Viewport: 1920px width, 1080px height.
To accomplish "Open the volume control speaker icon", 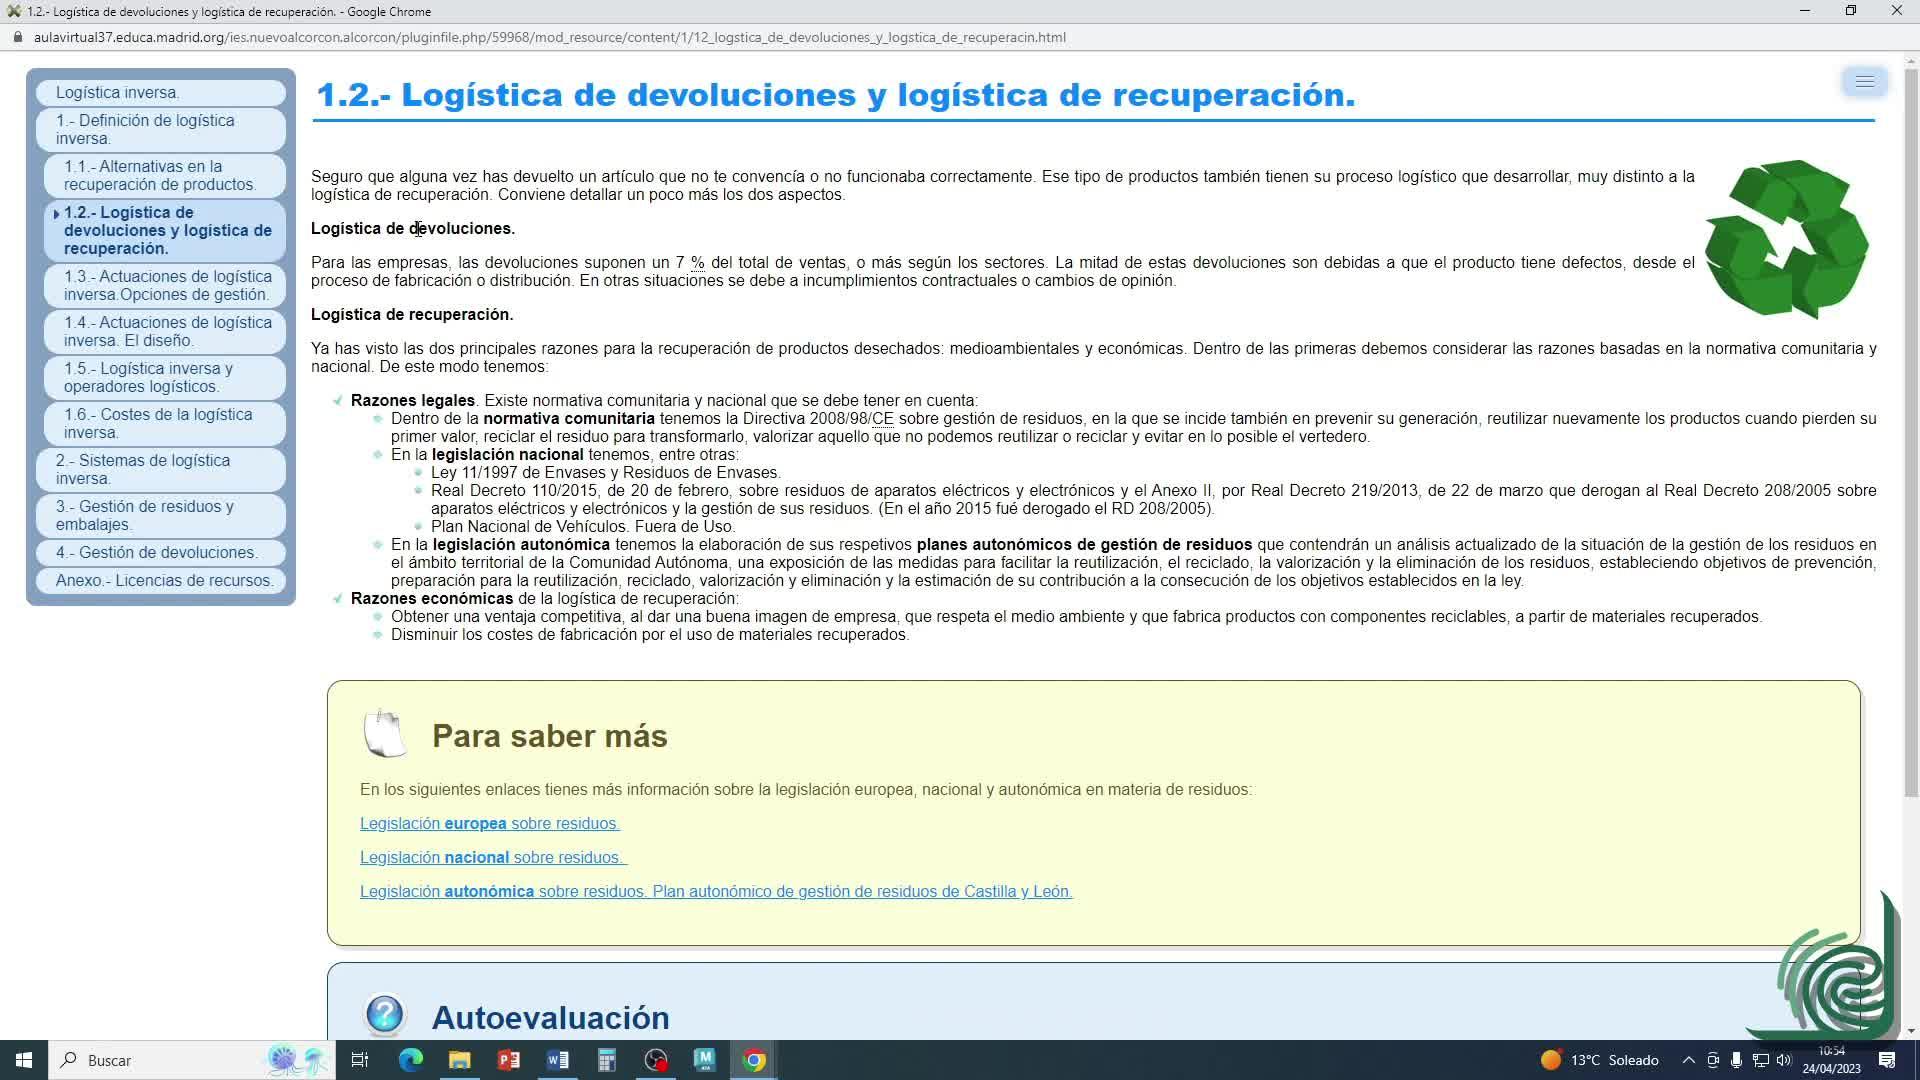I will click(1784, 1060).
